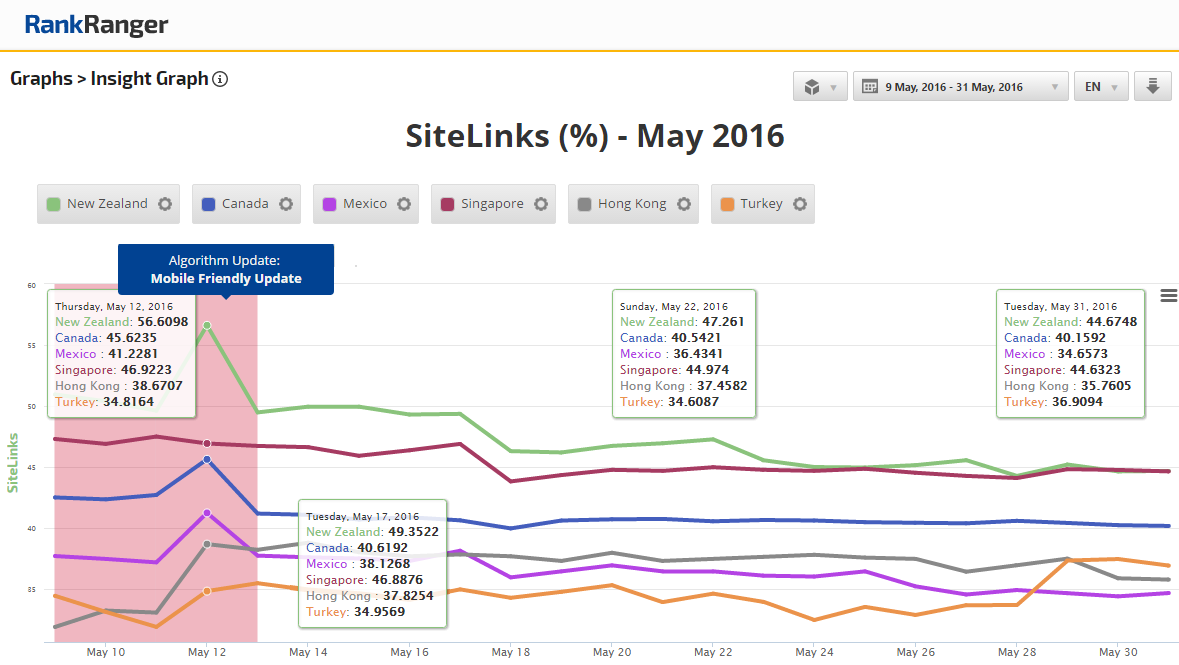1179x665 pixels.
Task: Click the Mobile Friendly Update algorithm marker
Action: tap(226, 269)
